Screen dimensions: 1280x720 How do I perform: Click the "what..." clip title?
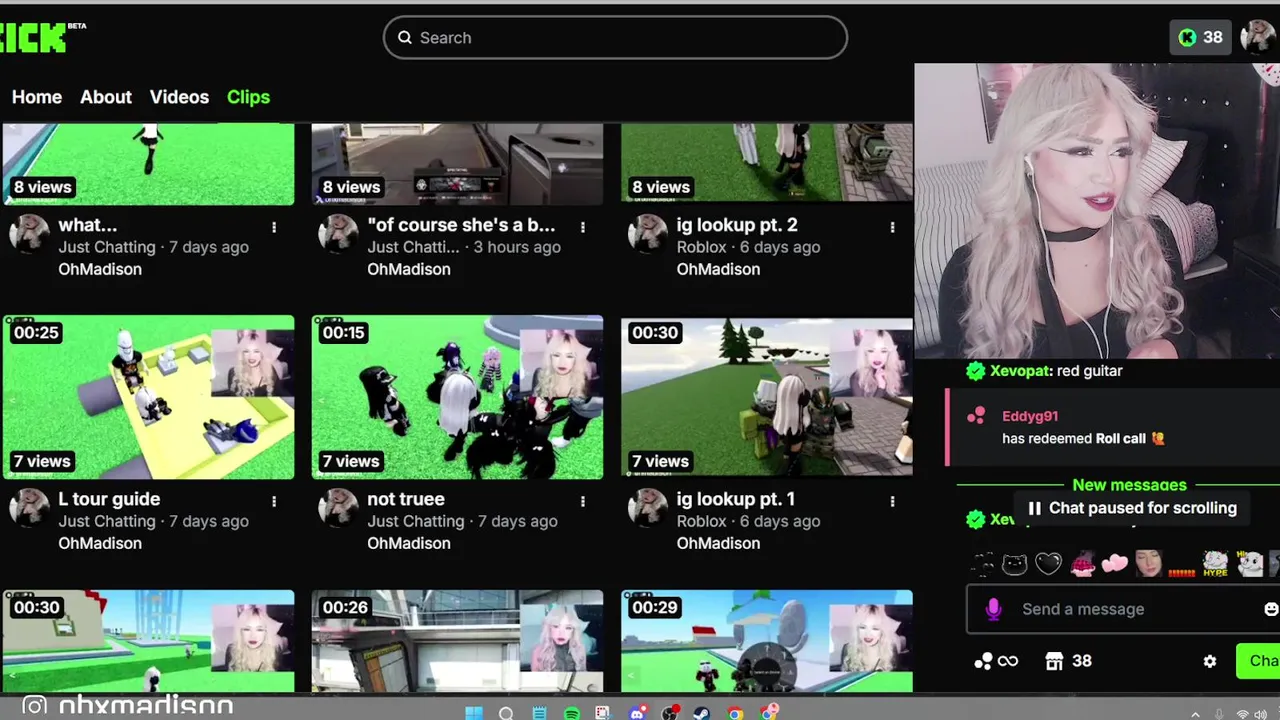coord(88,225)
